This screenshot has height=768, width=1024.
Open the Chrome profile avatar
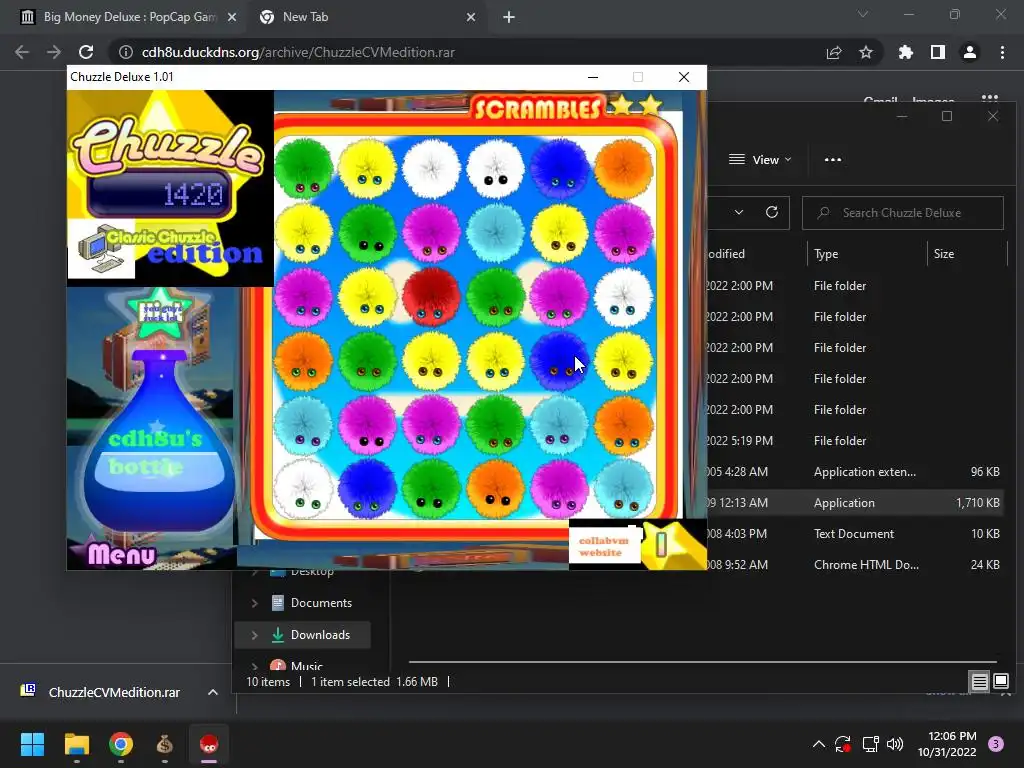pos(970,52)
